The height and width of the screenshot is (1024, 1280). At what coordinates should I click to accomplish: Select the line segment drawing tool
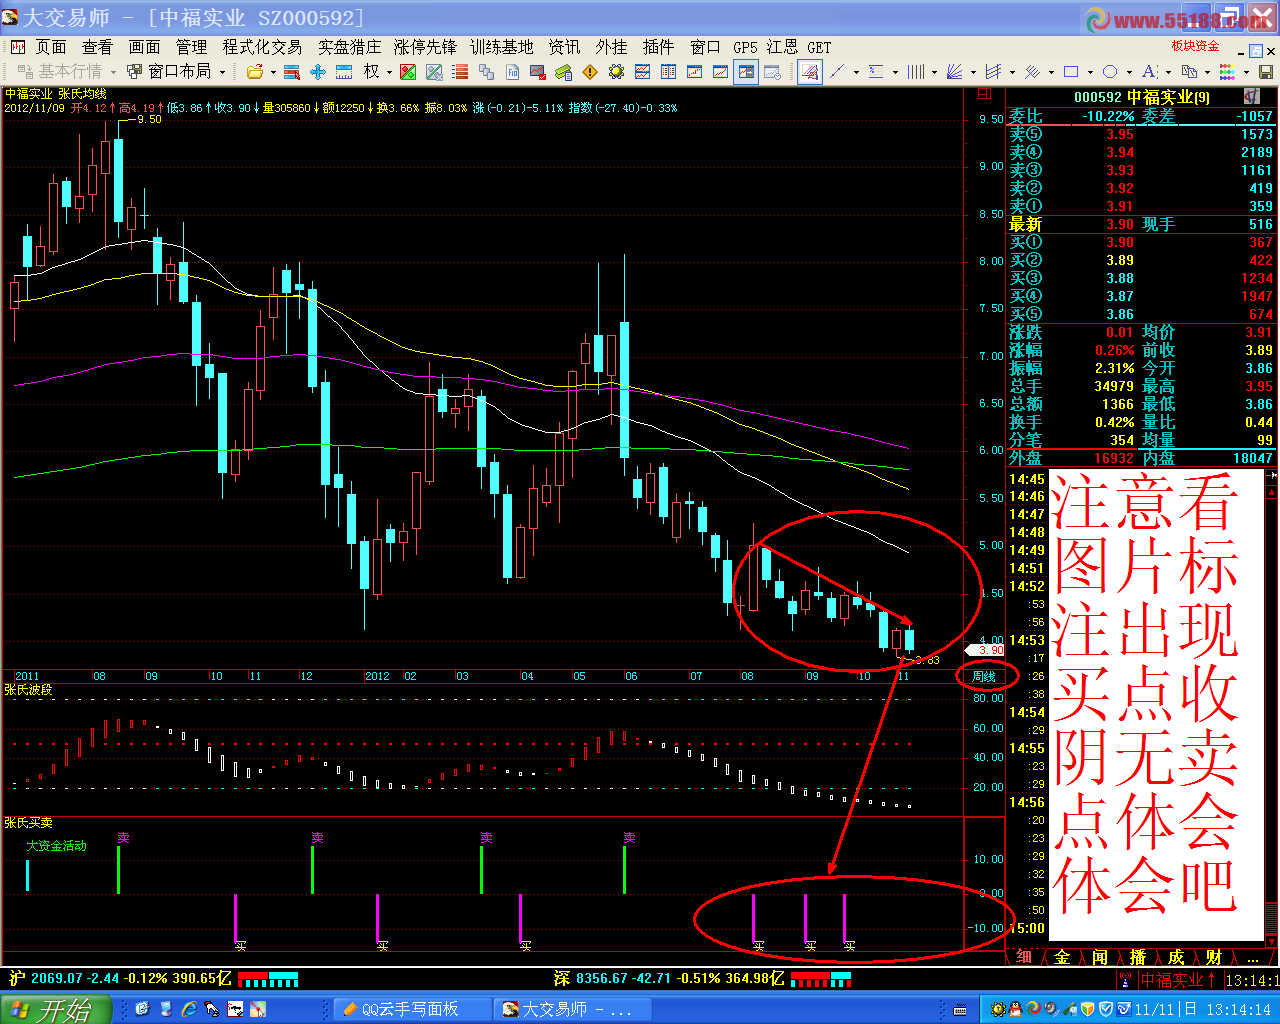837,72
